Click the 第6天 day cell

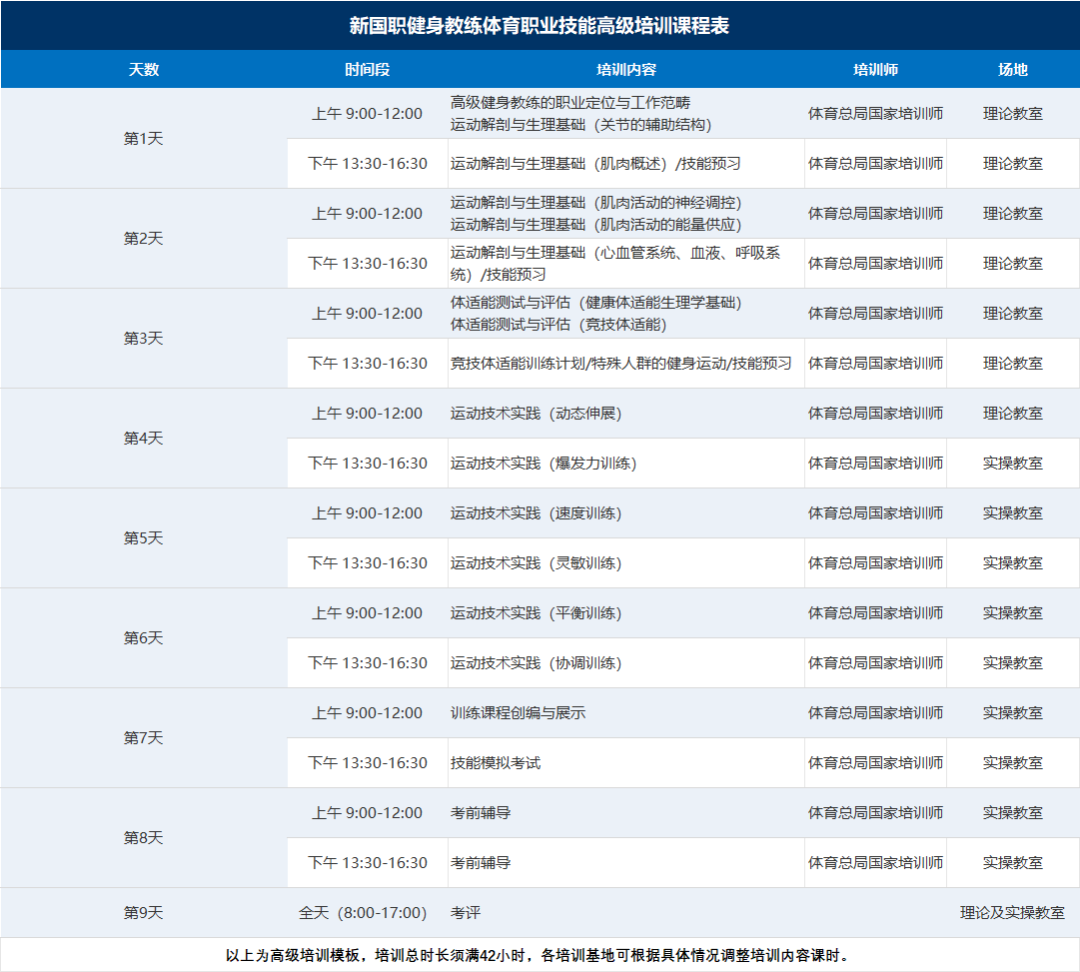point(143,638)
